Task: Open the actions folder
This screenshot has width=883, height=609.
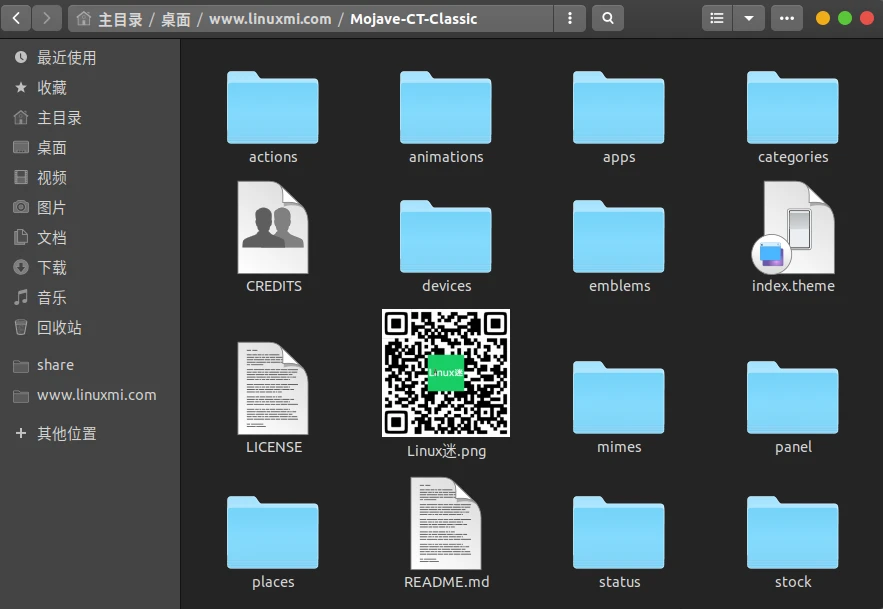Action: click(x=273, y=108)
